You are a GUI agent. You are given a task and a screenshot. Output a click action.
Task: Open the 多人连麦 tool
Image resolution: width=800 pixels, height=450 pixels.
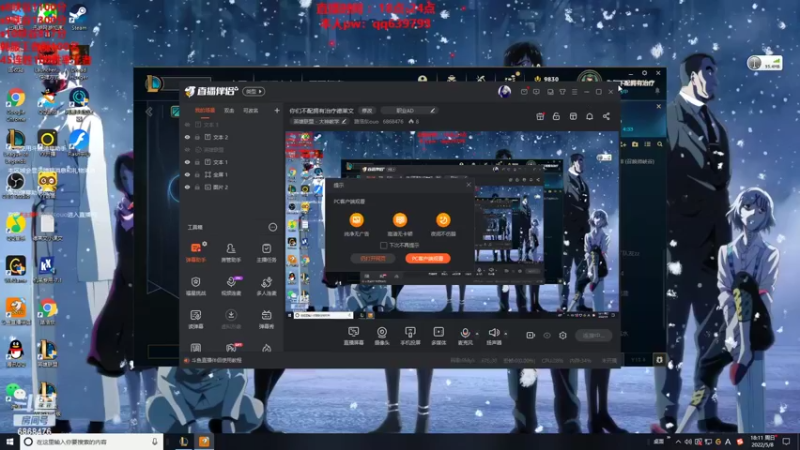266,286
